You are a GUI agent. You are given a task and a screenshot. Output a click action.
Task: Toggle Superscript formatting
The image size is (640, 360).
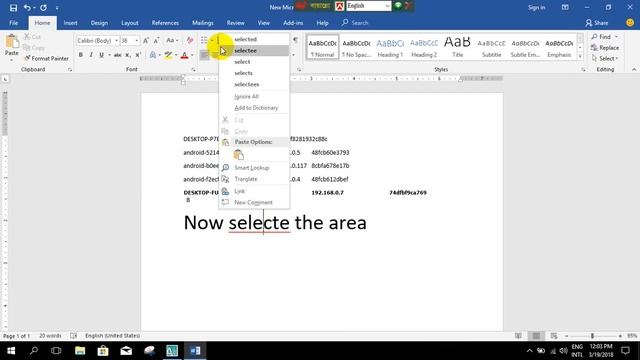[x=138, y=55]
